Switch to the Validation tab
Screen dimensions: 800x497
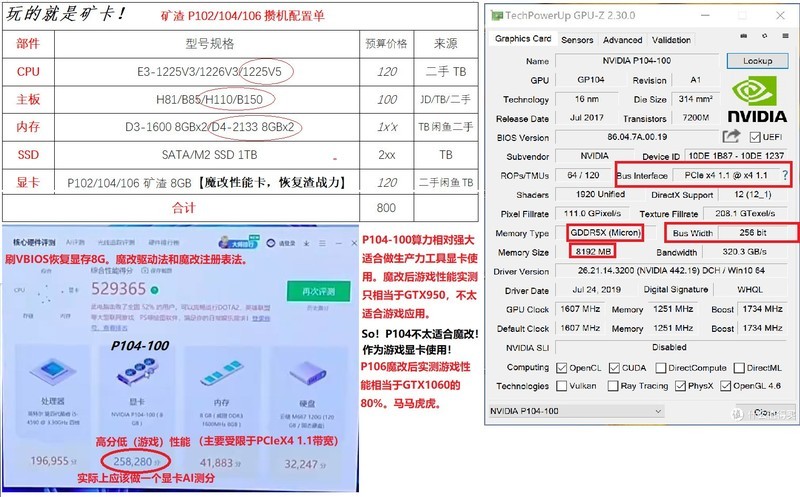[x=671, y=40]
